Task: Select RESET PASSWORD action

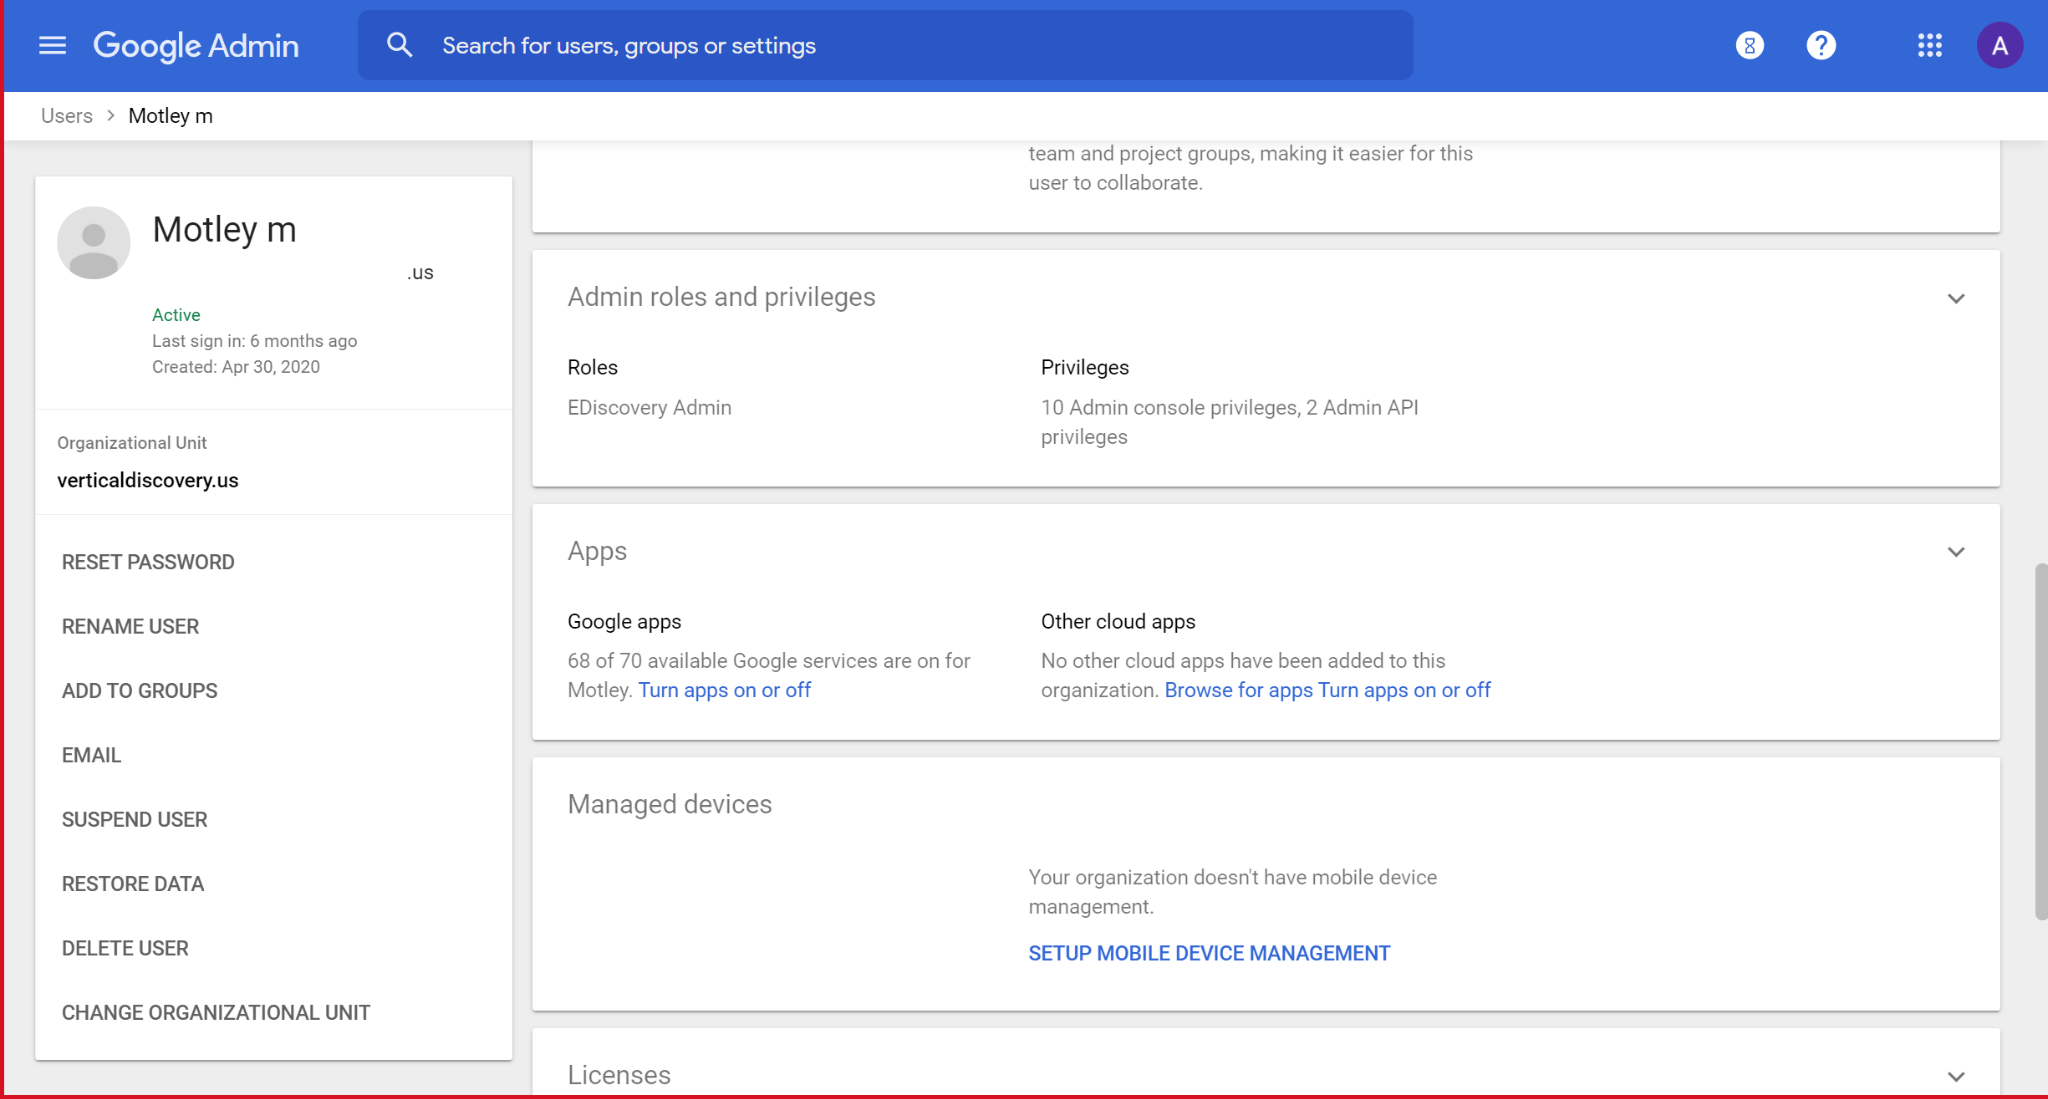Action: 148,562
